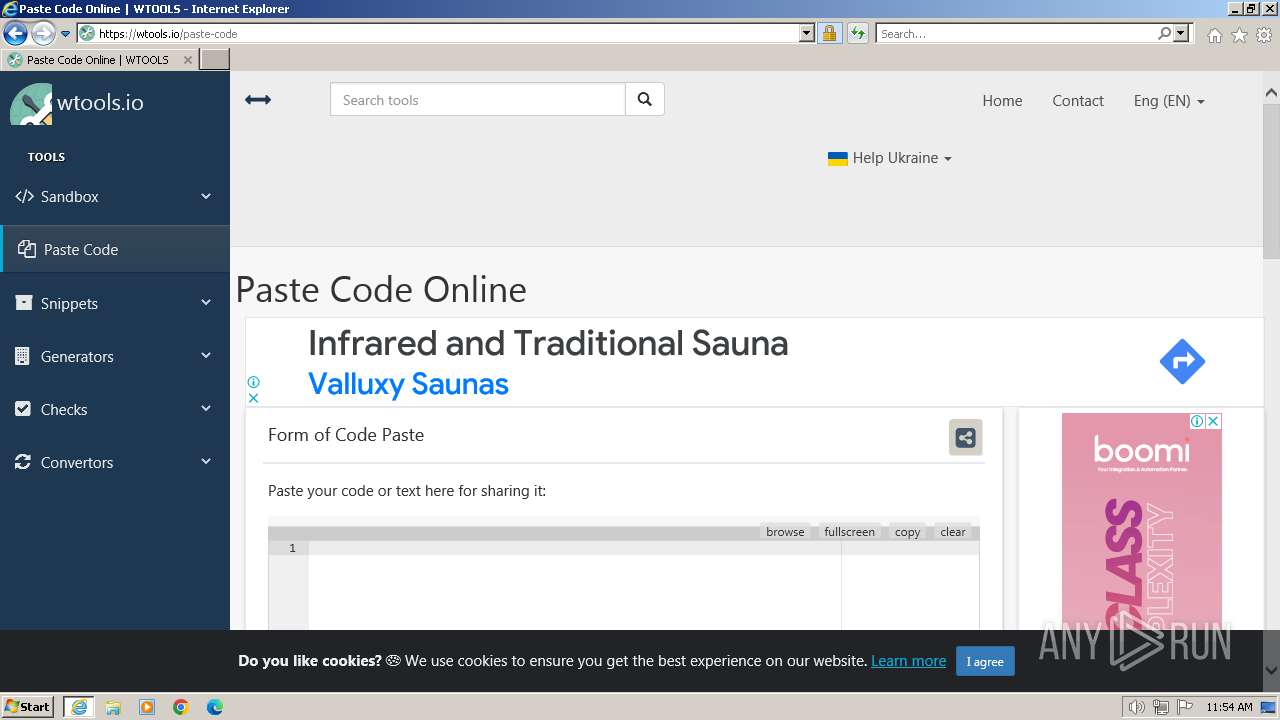Open the IE tools gear icon
Viewport: 1280px width, 720px height.
(1264, 35)
